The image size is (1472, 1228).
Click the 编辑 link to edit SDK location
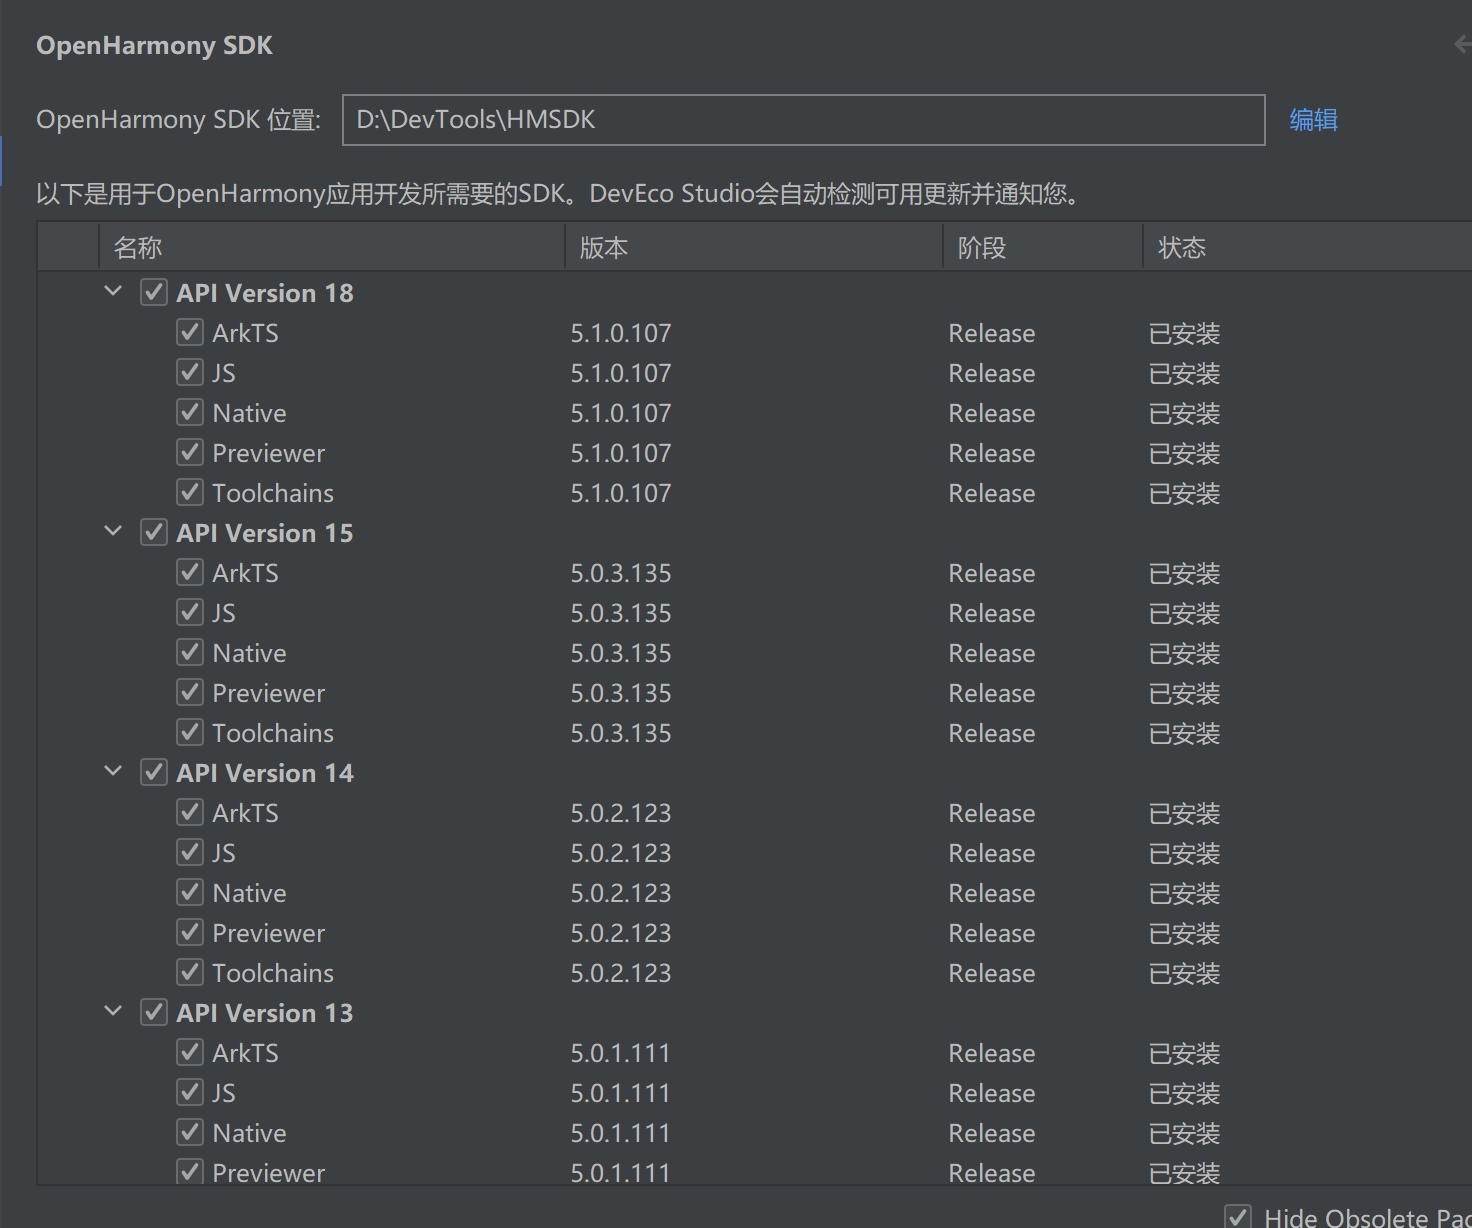[1313, 120]
